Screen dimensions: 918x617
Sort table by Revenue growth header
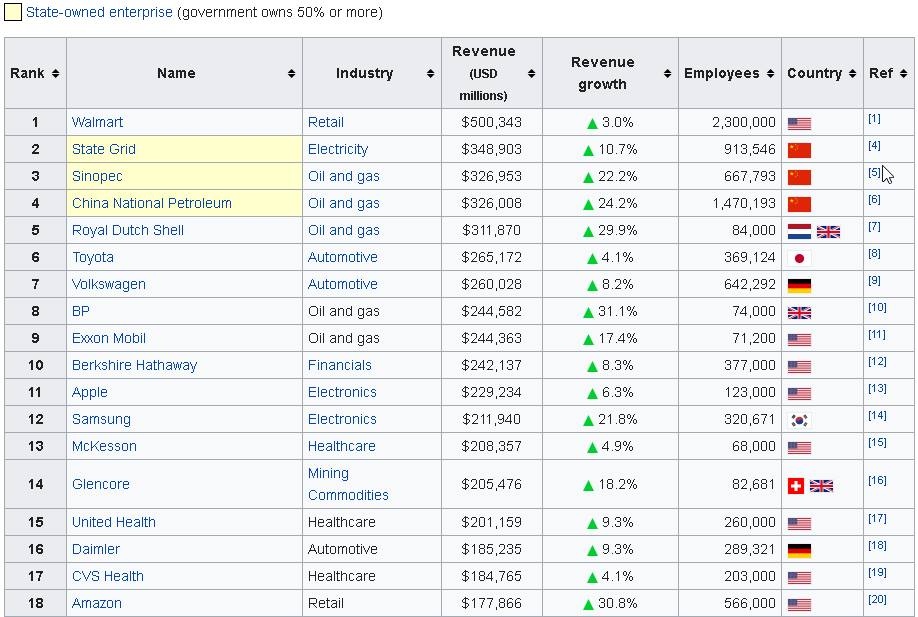point(609,73)
